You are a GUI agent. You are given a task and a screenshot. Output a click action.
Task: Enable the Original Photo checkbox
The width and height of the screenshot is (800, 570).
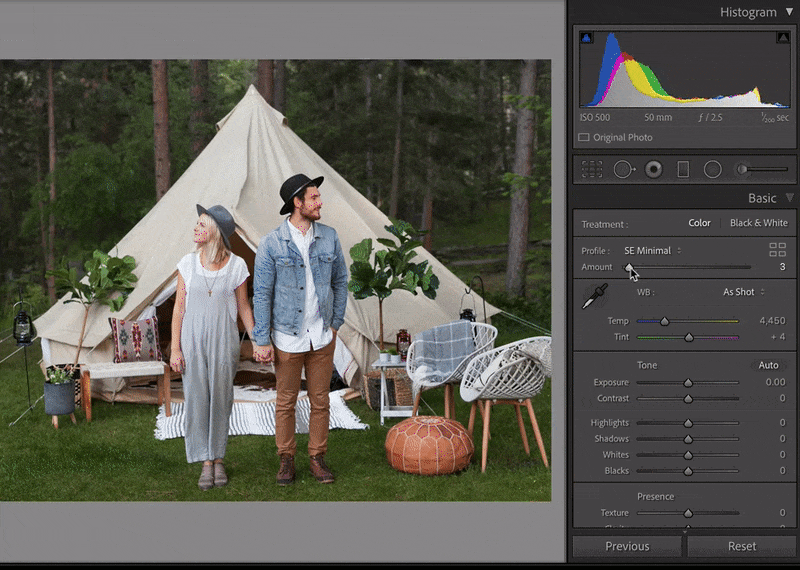tap(584, 137)
